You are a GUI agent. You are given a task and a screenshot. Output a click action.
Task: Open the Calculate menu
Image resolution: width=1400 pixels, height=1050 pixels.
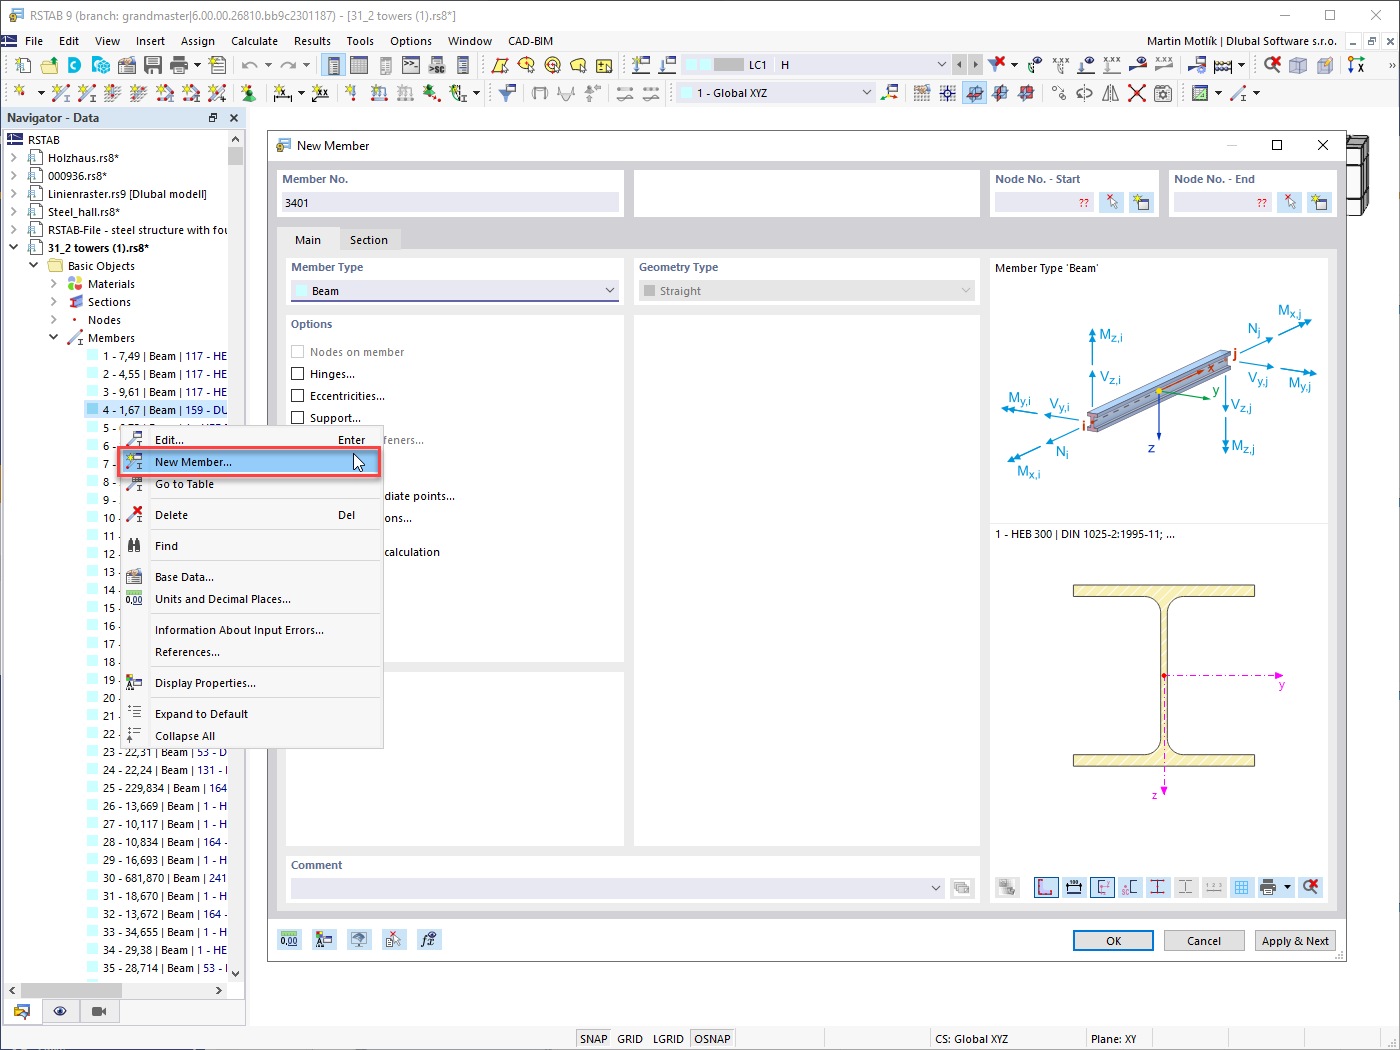point(254,41)
